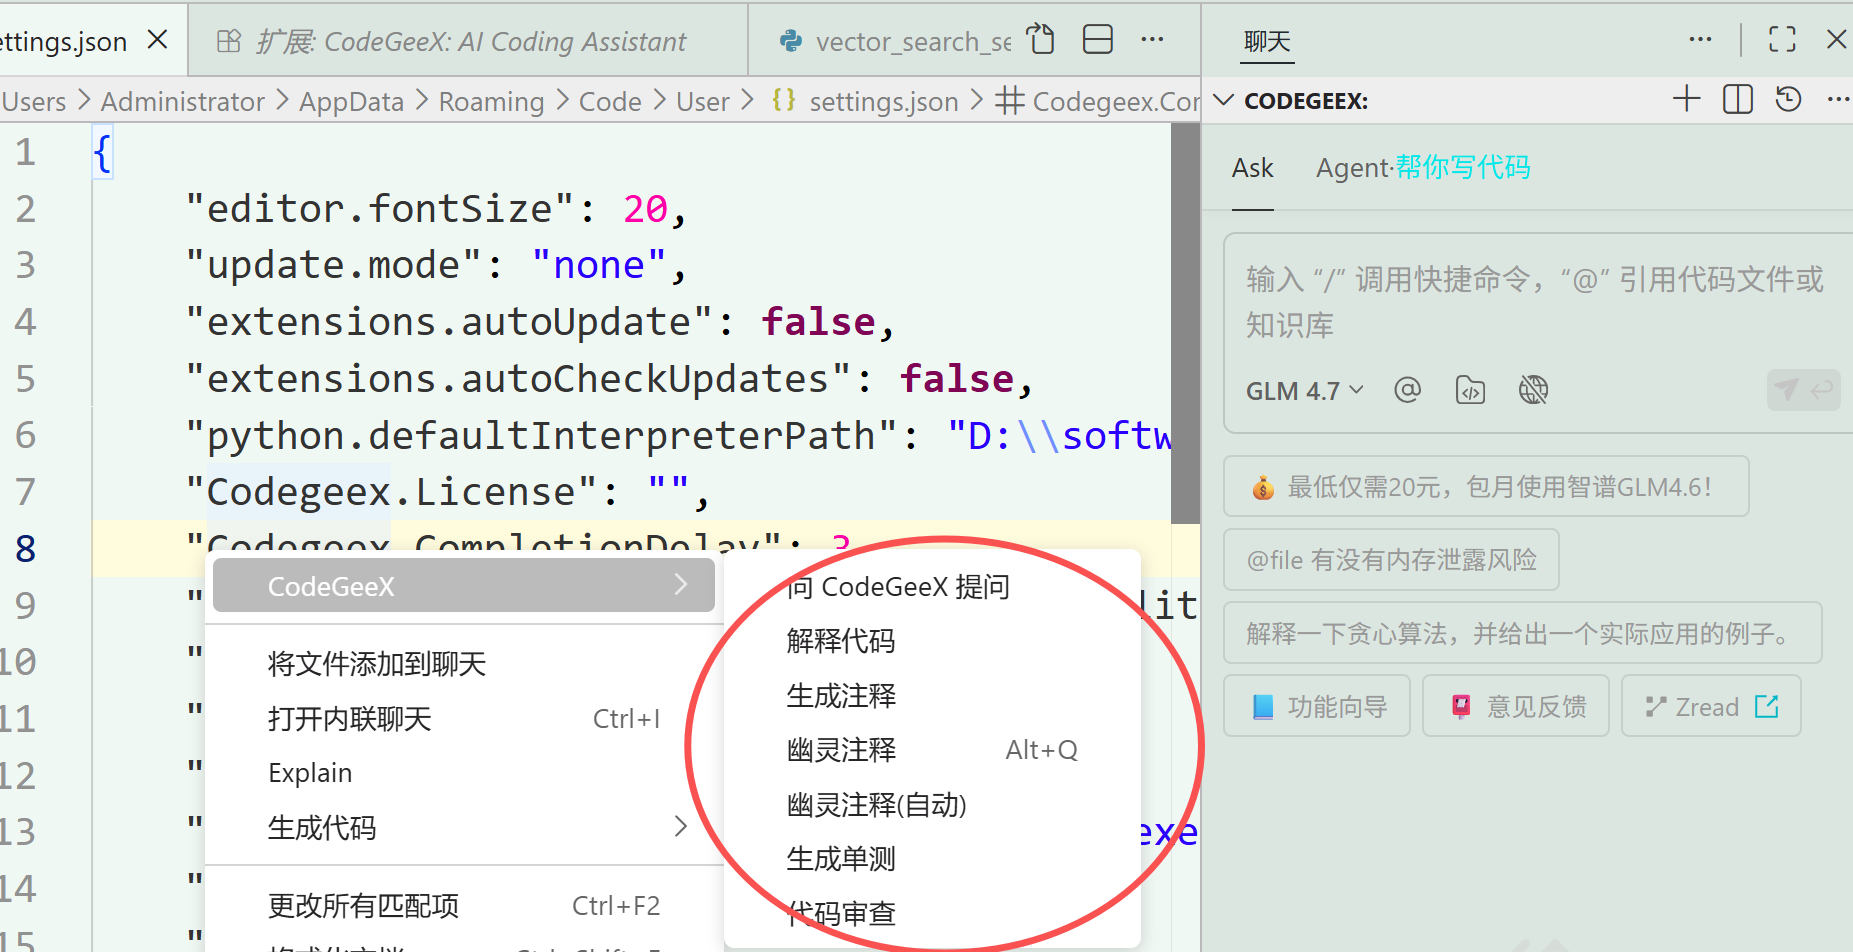Screen dimensions: 1853x952
Task: Choose the @file memory leak suggestion
Action: 1391,560
